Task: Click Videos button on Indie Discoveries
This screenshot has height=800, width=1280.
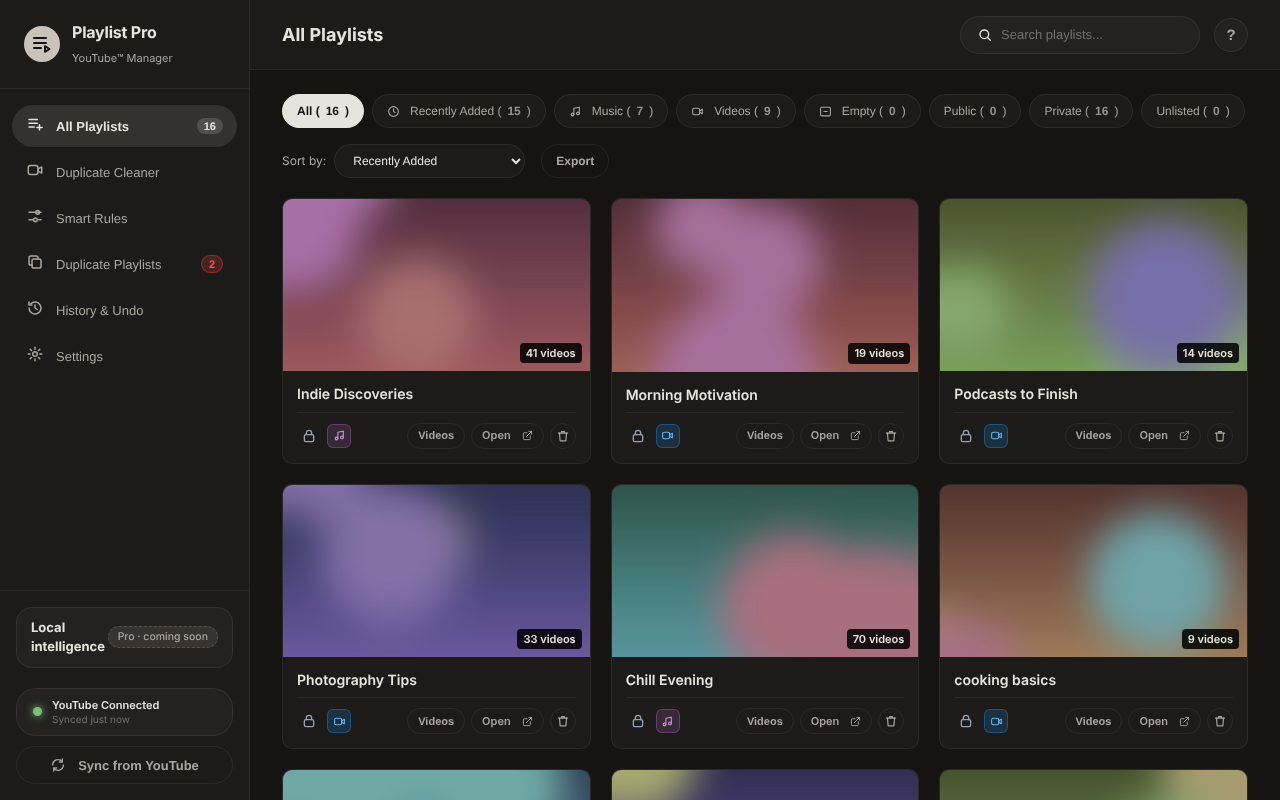Action: tap(436, 436)
